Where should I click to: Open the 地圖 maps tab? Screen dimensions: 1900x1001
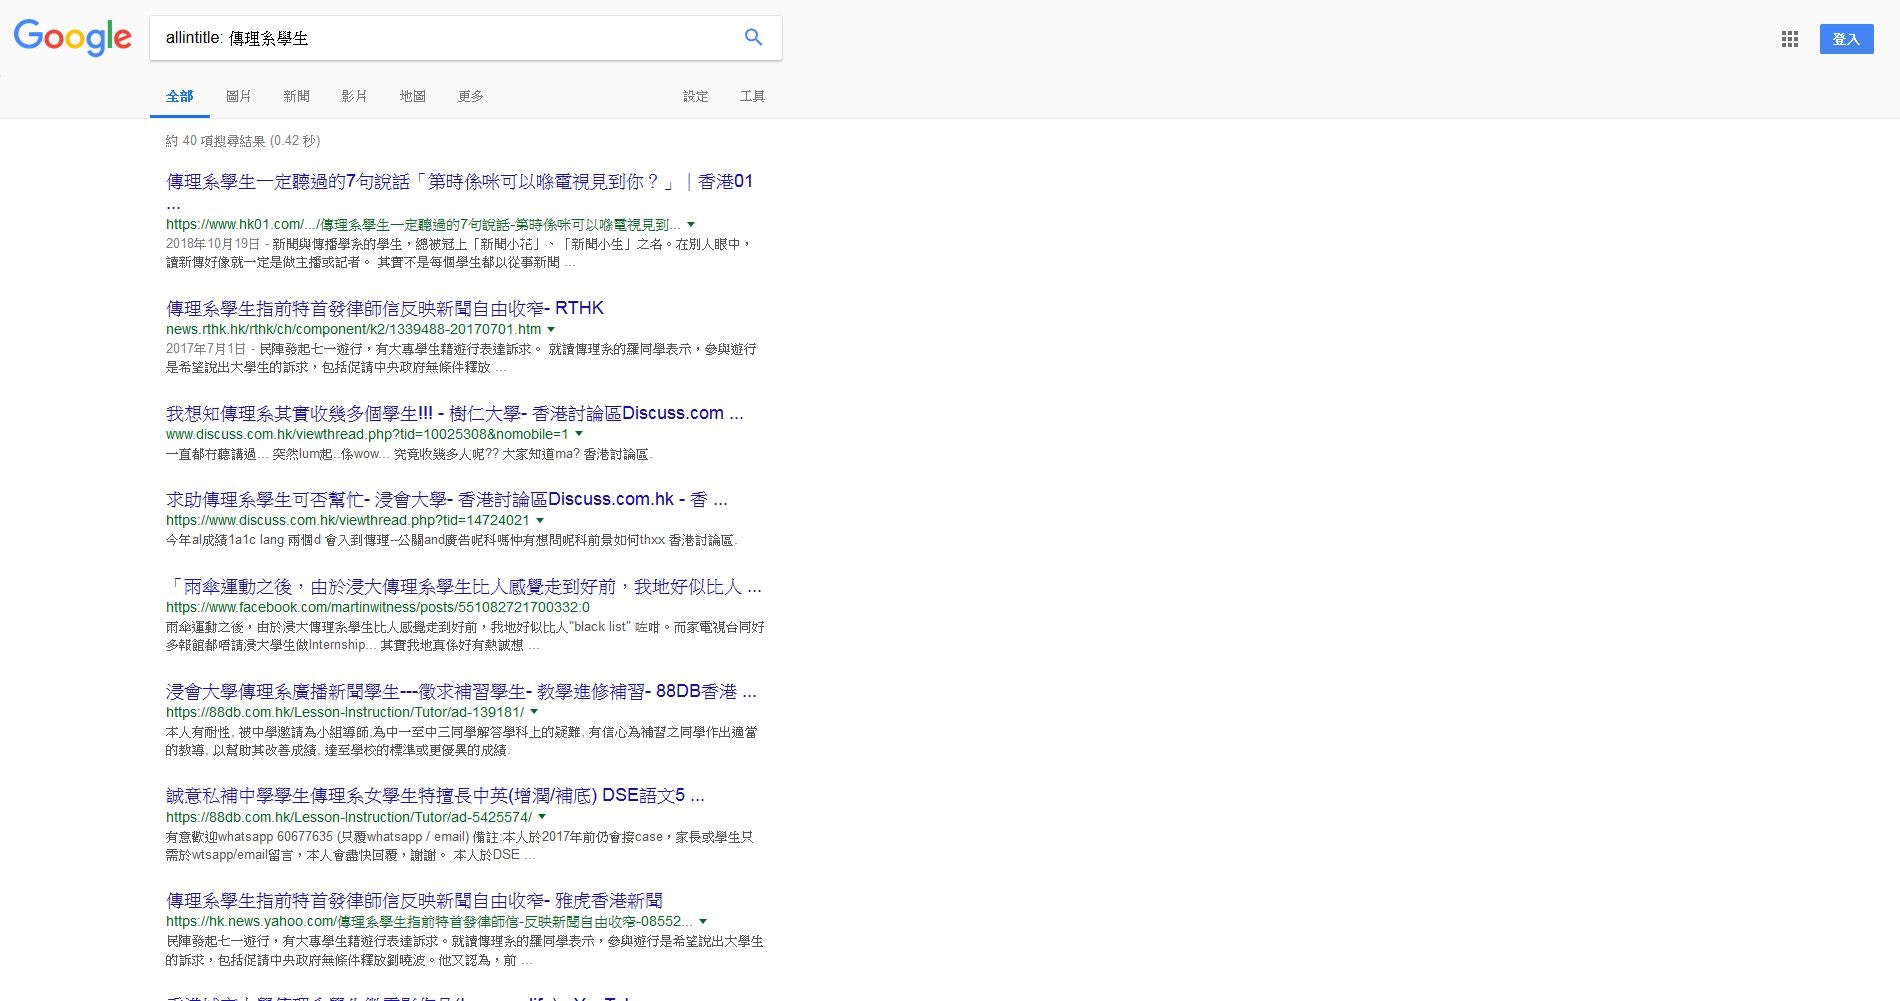pyautogui.click(x=412, y=96)
